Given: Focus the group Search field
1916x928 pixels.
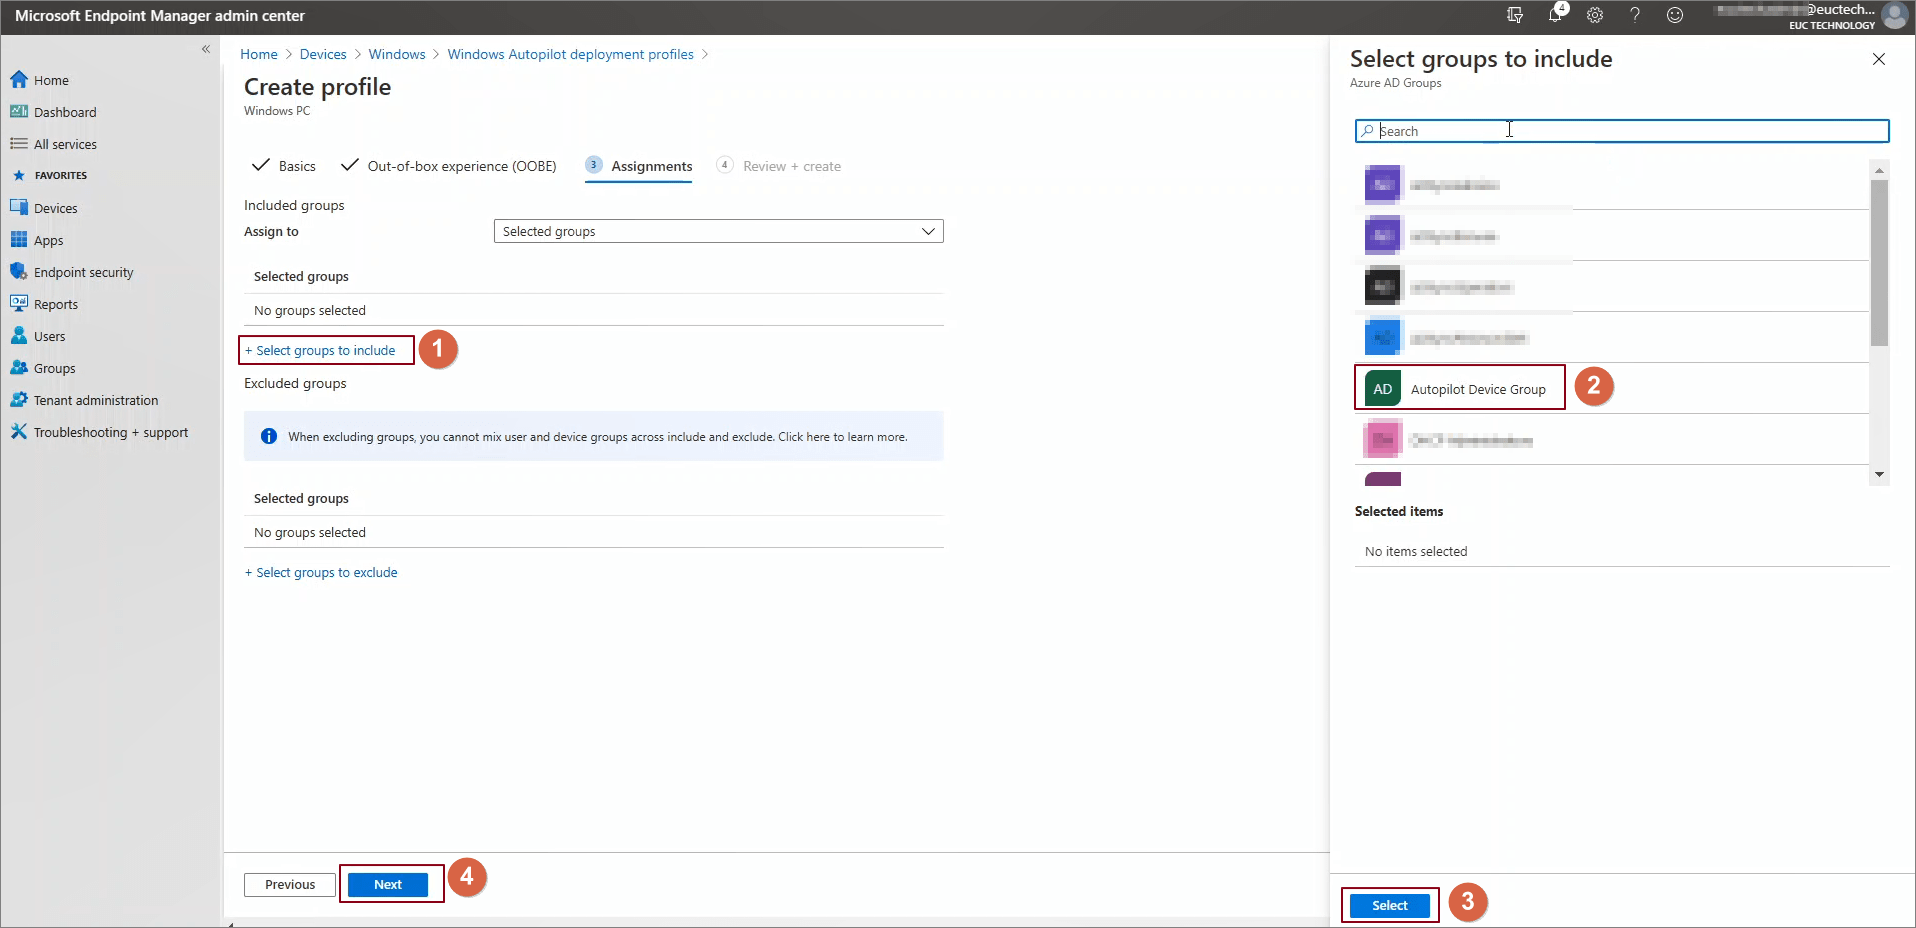Looking at the screenshot, I should (x=1622, y=131).
